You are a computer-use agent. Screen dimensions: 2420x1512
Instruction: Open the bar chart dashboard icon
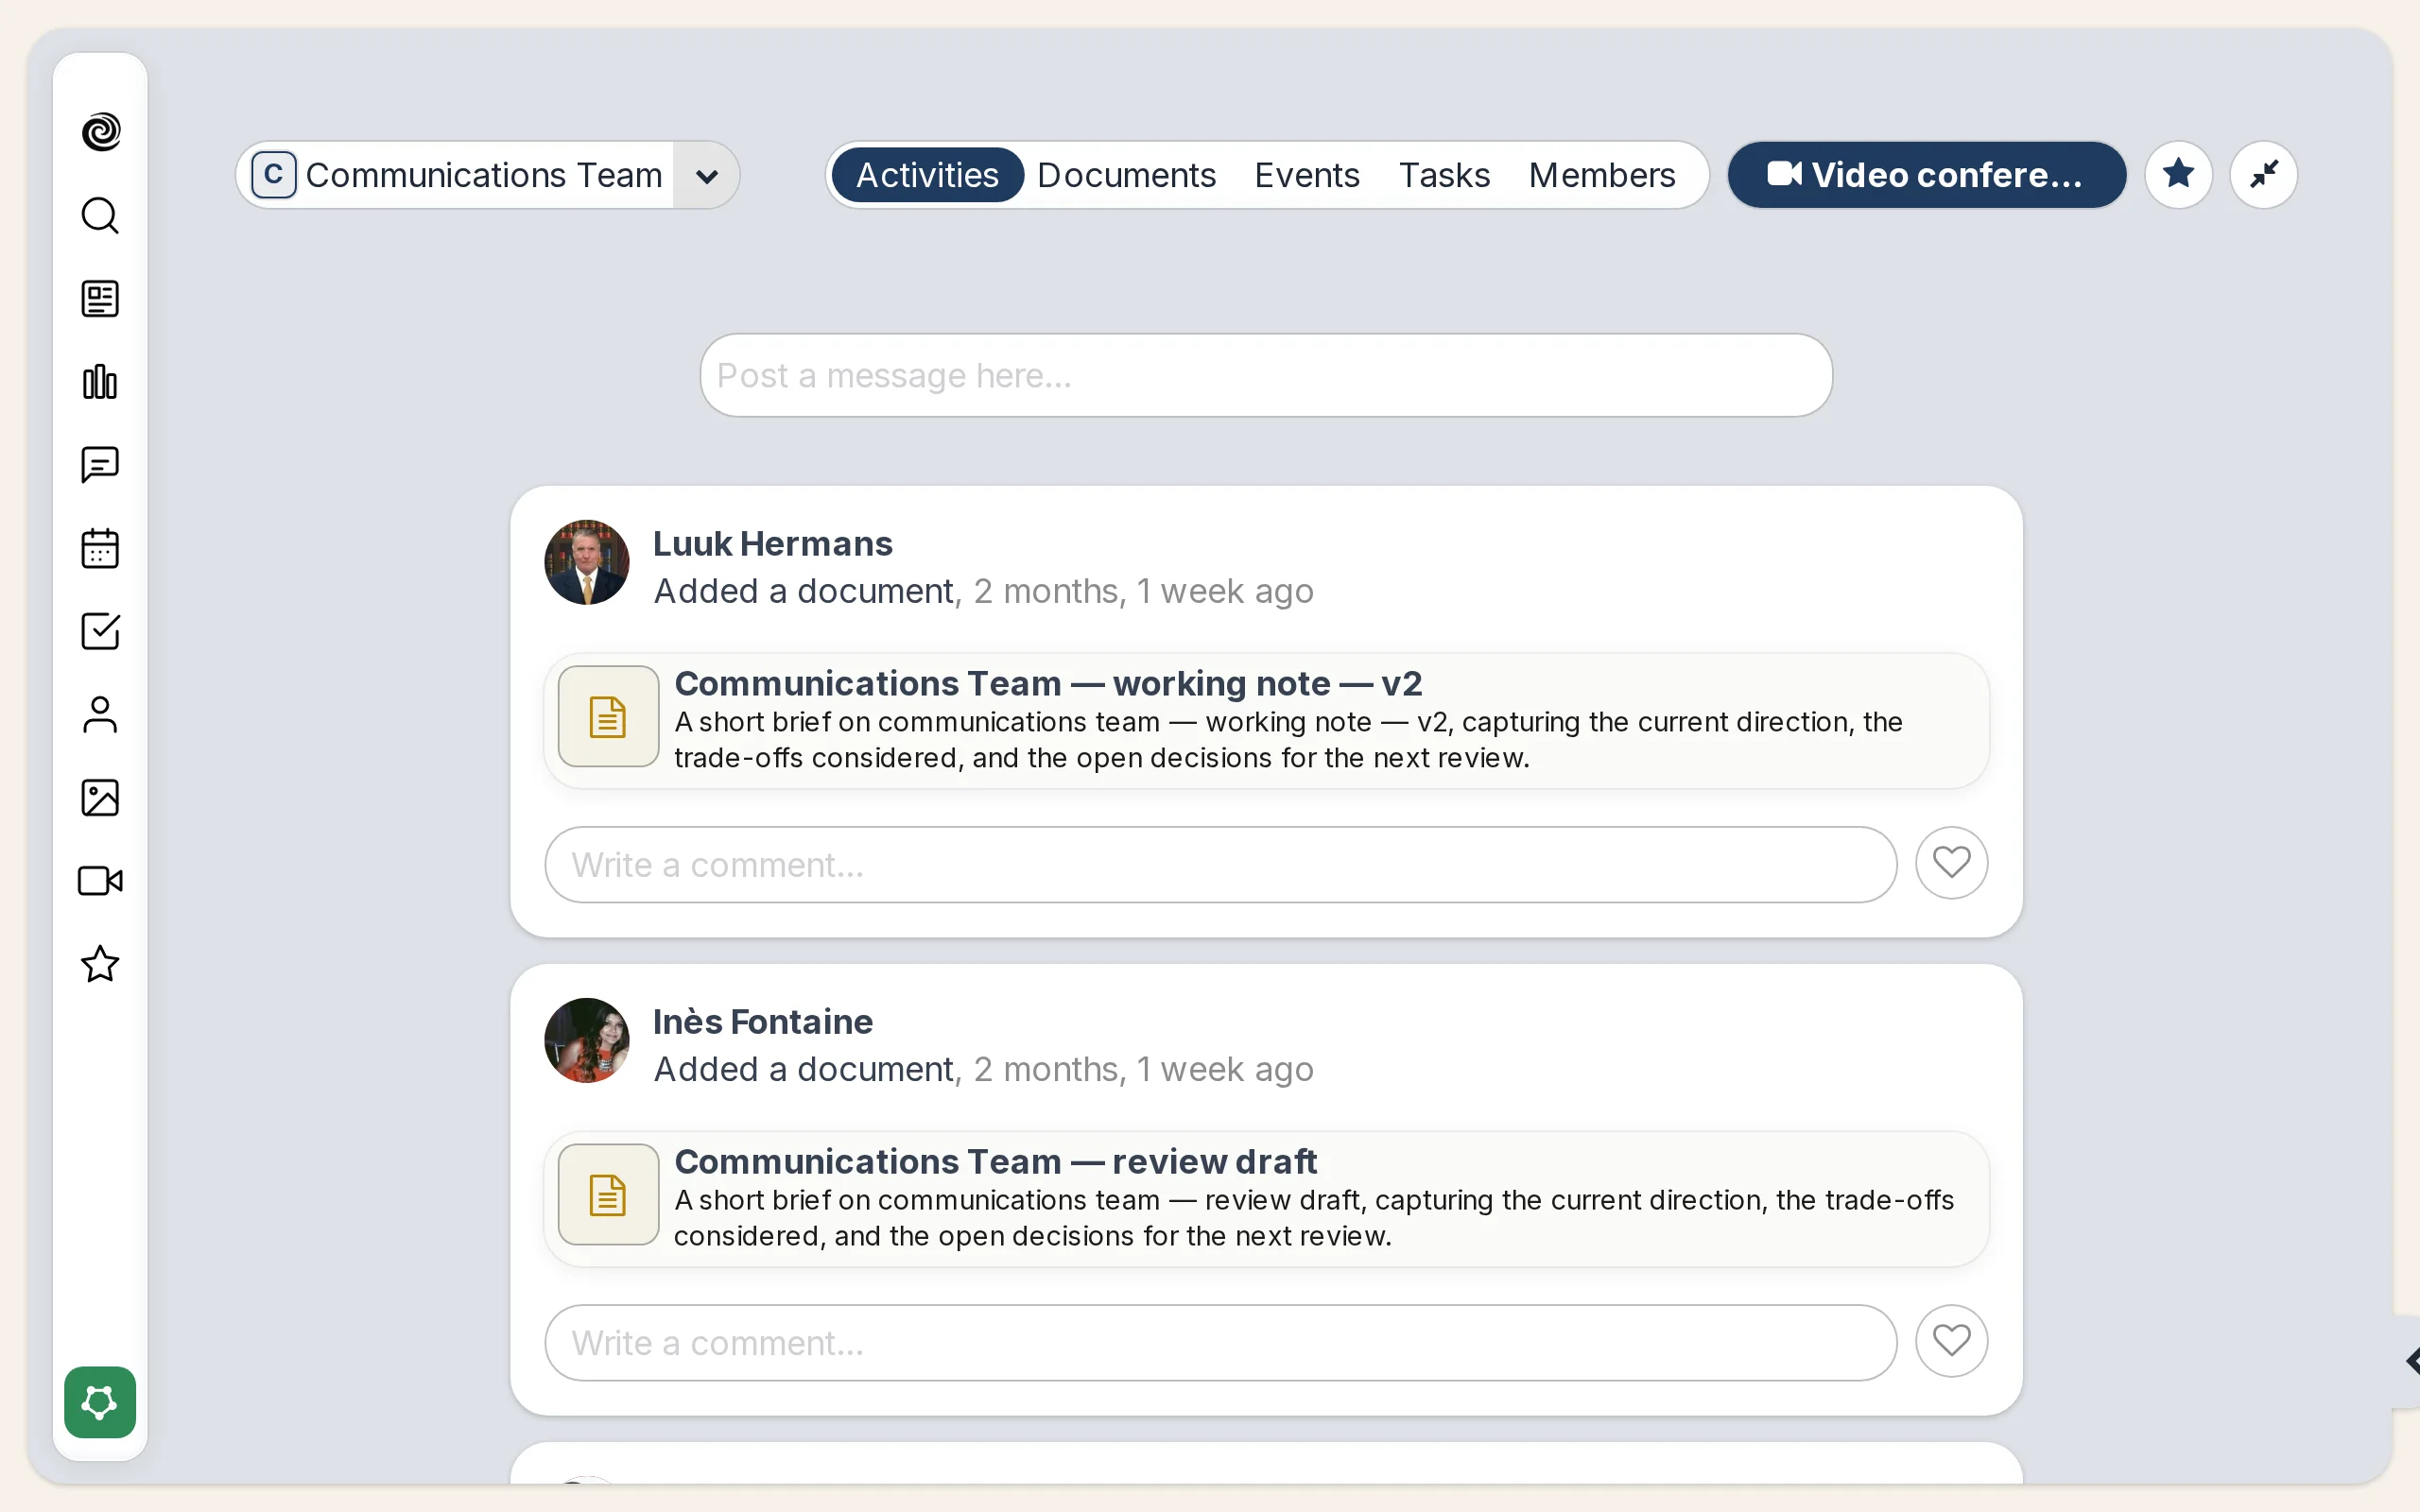click(x=100, y=381)
